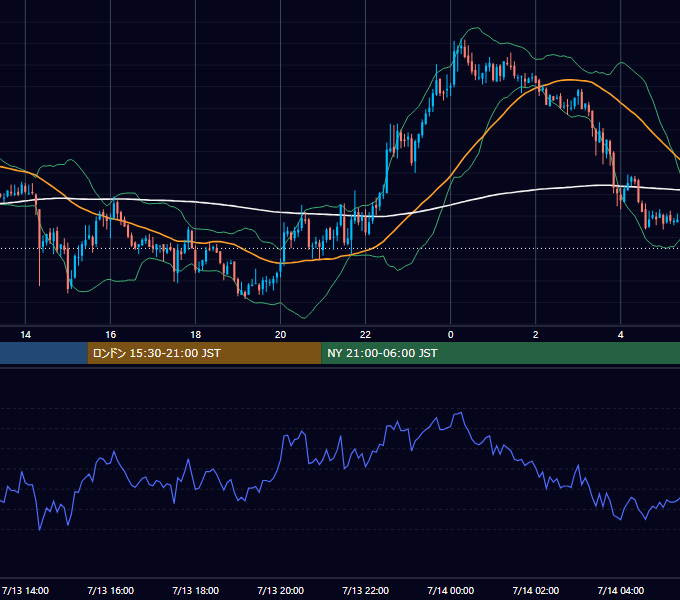The width and height of the screenshot is (680, 600).
Task: Click the blue session bar before London
Action: point(44,353)
